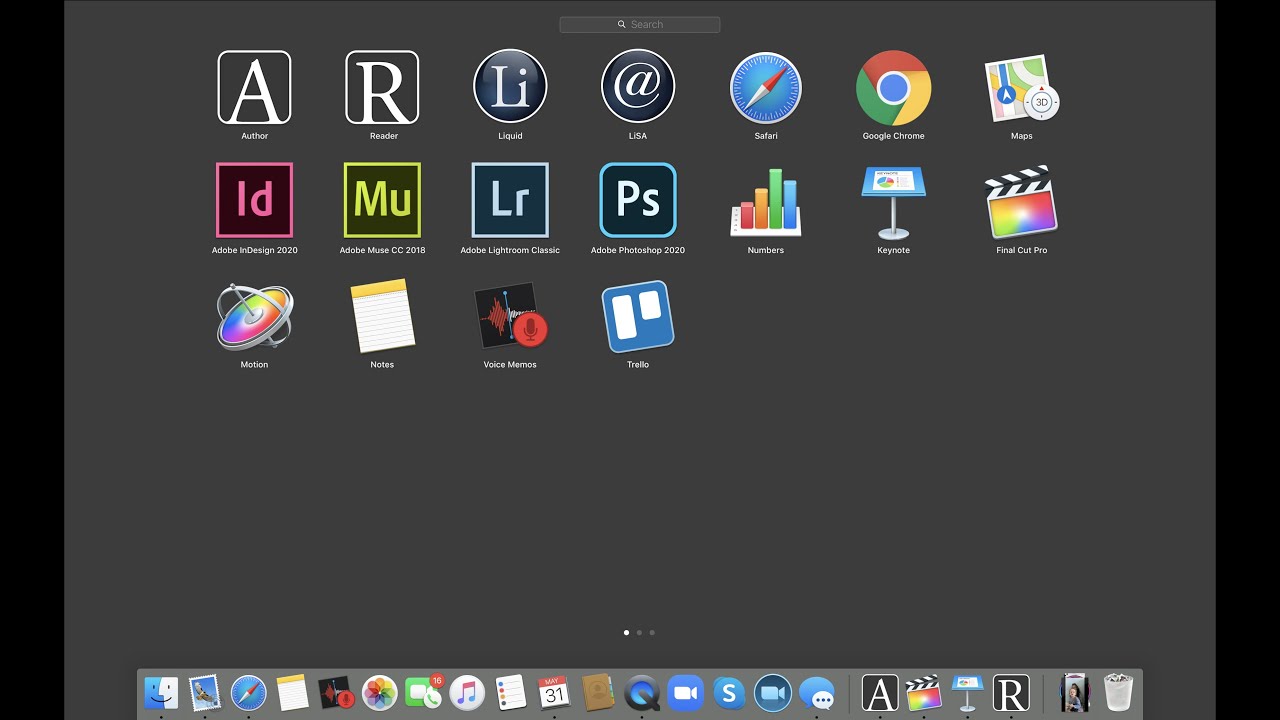Open Skype in the Dock
The width and height of the screenshot is (1280, 720).
729,692
